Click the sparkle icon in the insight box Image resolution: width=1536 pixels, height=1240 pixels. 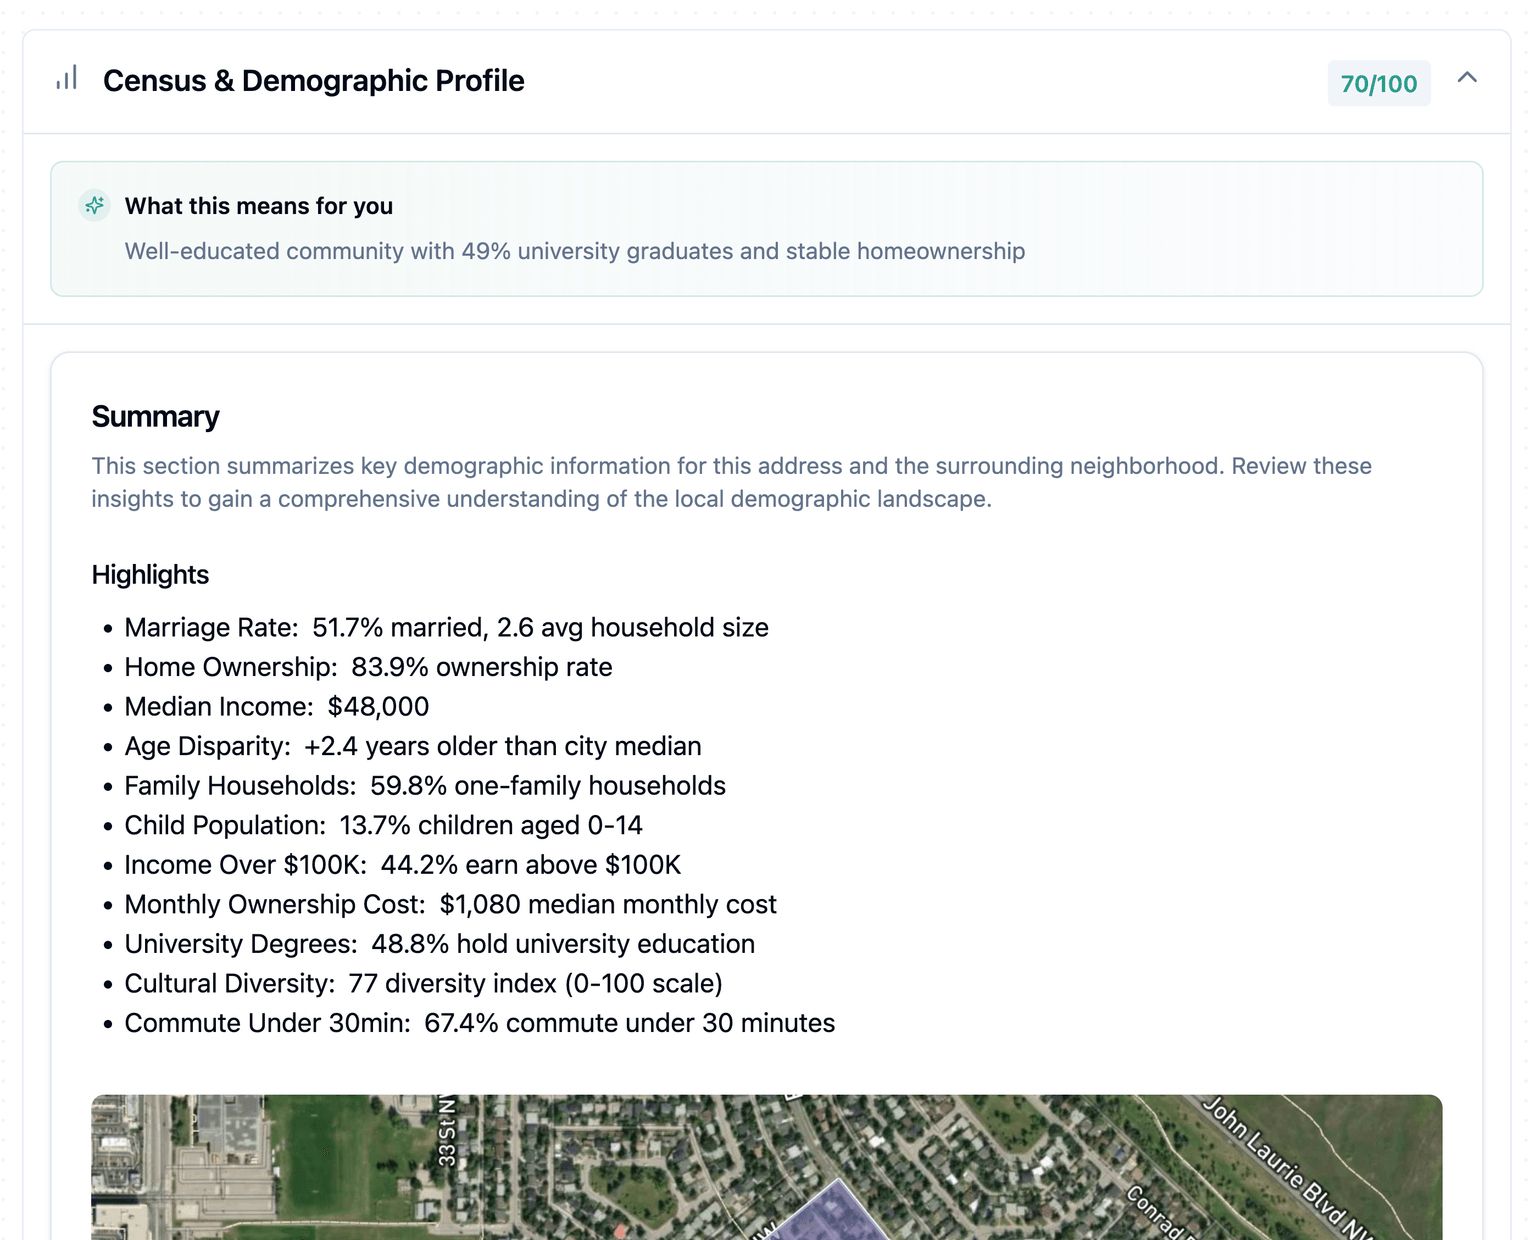[95, 206]
